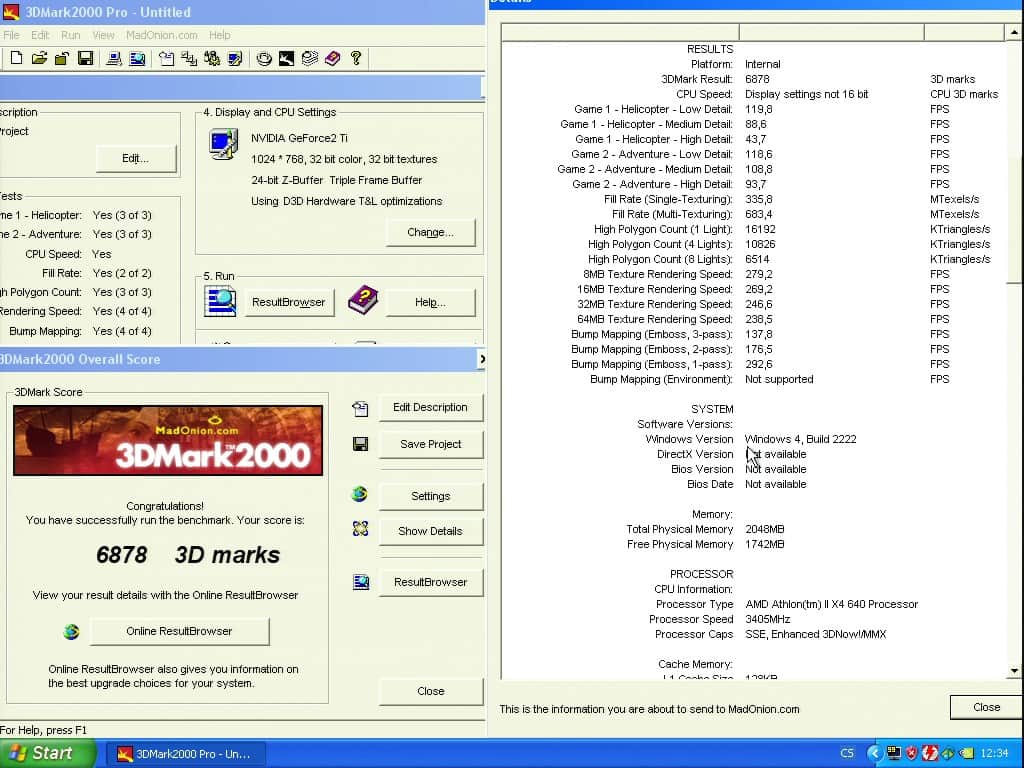Collapse the 3DMark2000 Overall Score panel arrow
Viewport: 1024px width, 768px height.
coord(481,359)
